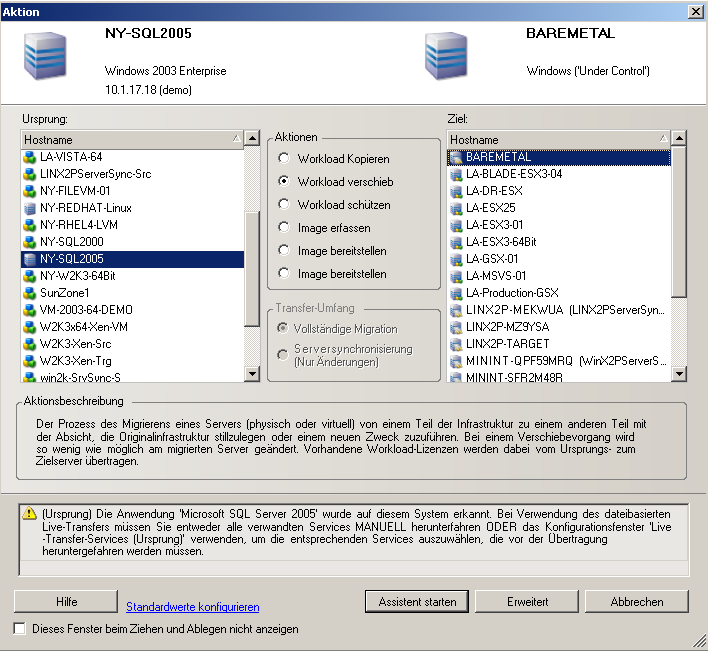708x651 pixels.
Task: Click up arrow of Ursprung list scrollbar
Action: coord(252,138)
